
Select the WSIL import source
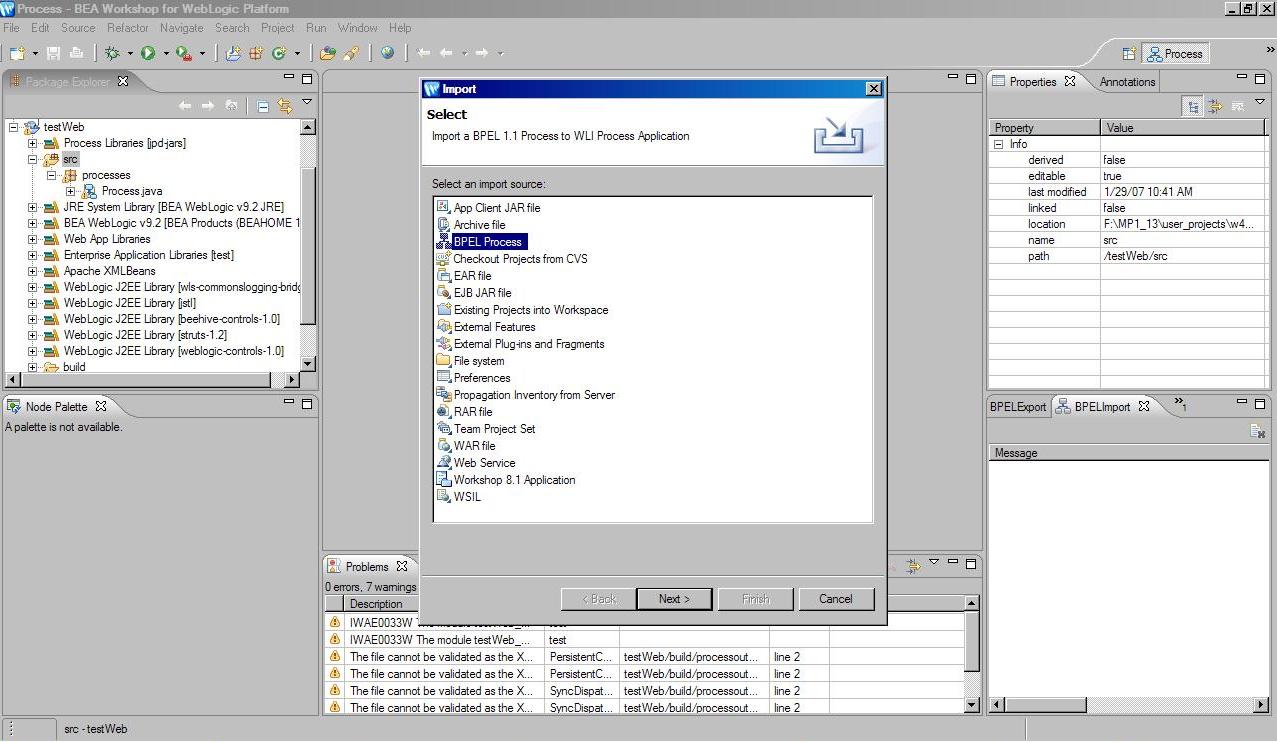pos(467,497)
